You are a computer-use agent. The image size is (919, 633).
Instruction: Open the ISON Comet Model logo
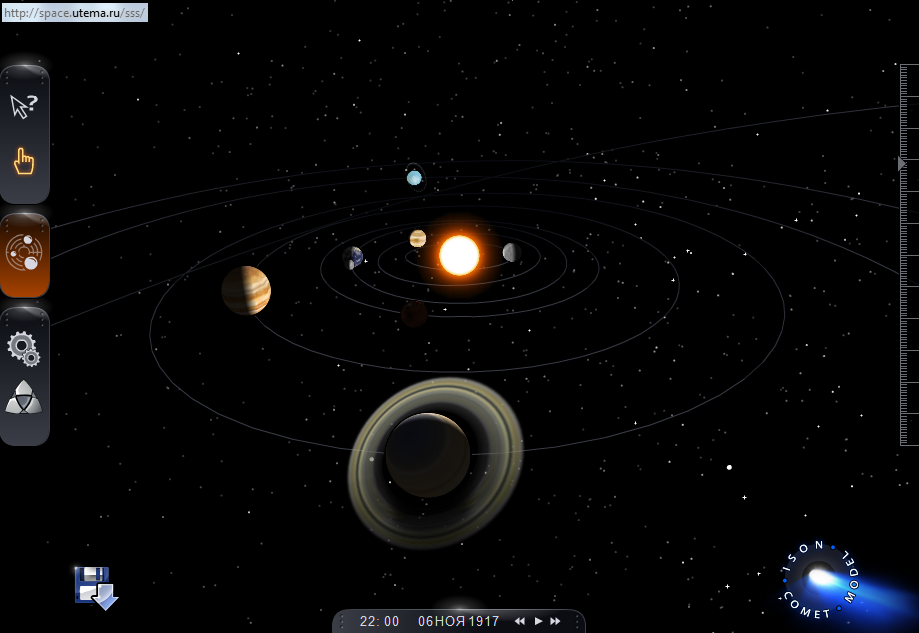pos(822,577)
